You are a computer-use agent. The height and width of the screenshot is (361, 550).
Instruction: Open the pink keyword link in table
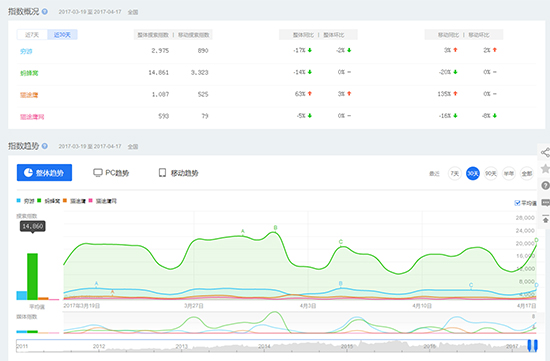[x=32, y=116]
